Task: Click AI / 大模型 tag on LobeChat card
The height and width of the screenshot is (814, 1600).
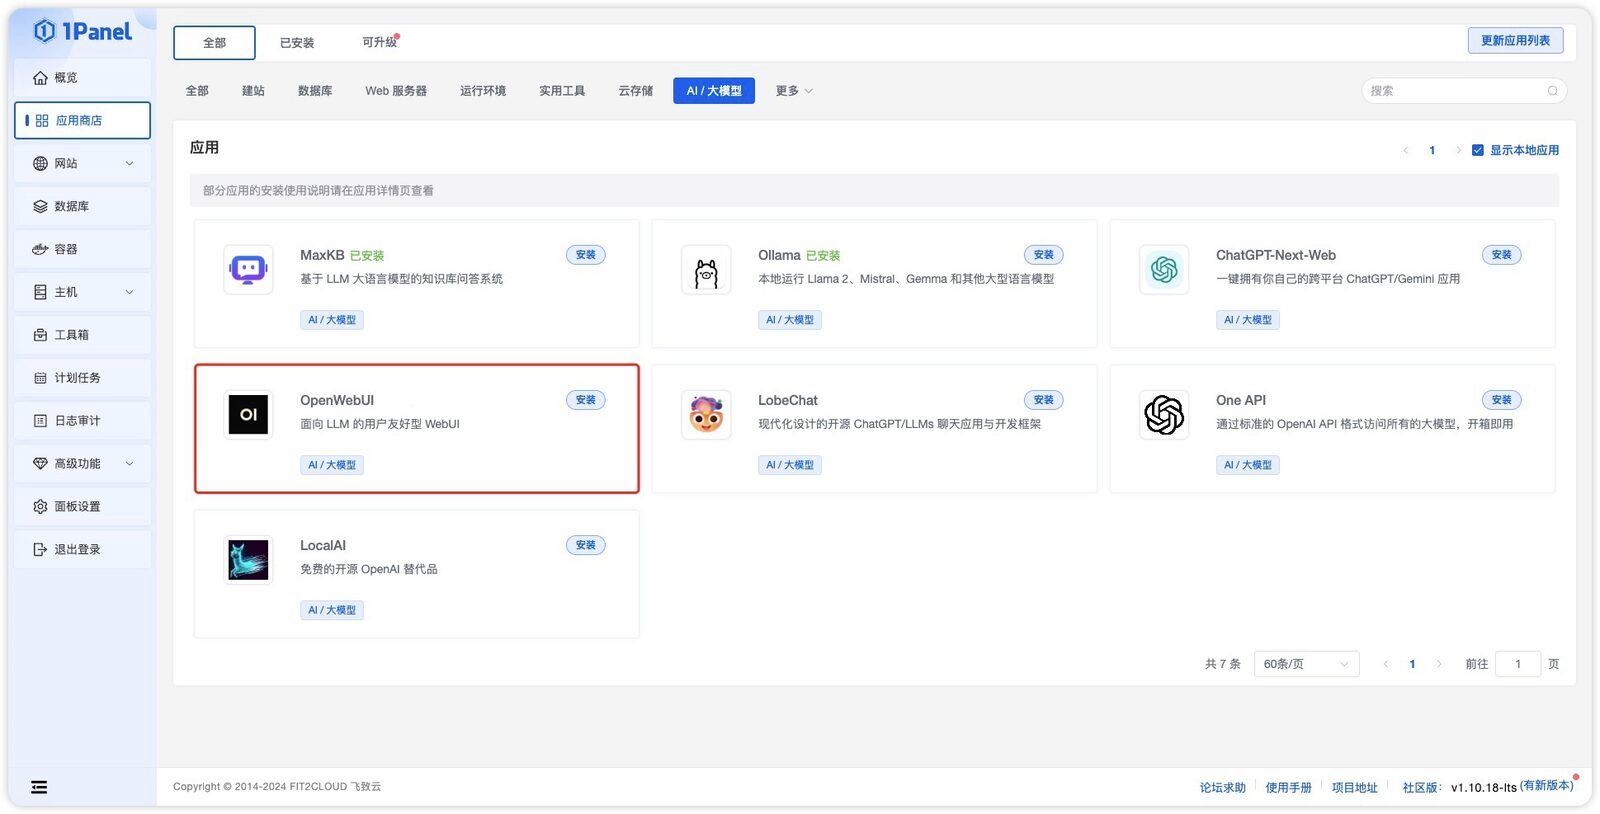Action: point(790,465)
